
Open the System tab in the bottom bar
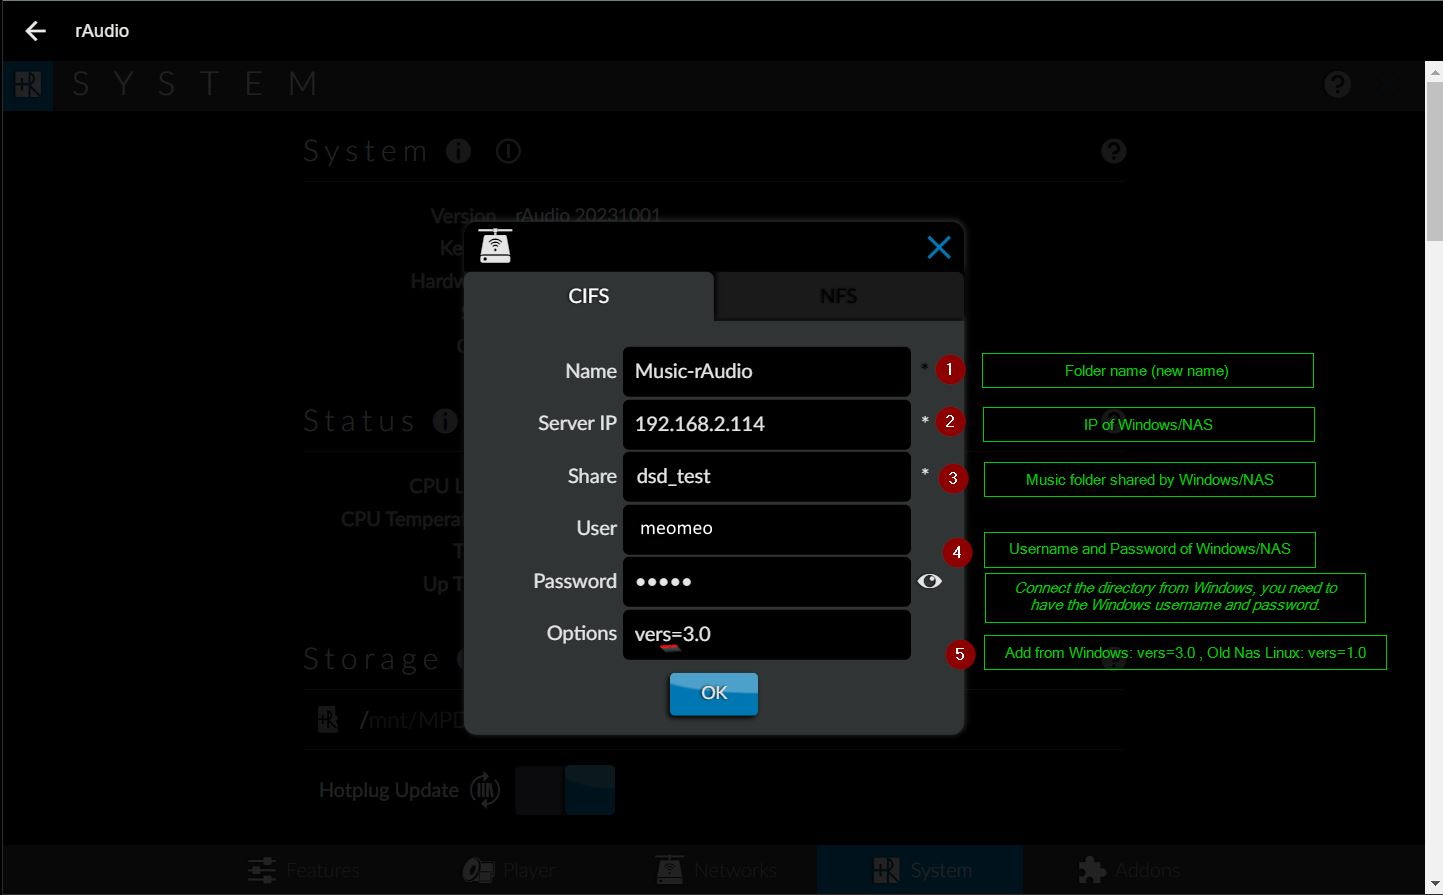pyautogui.click(x=920, y=870)
